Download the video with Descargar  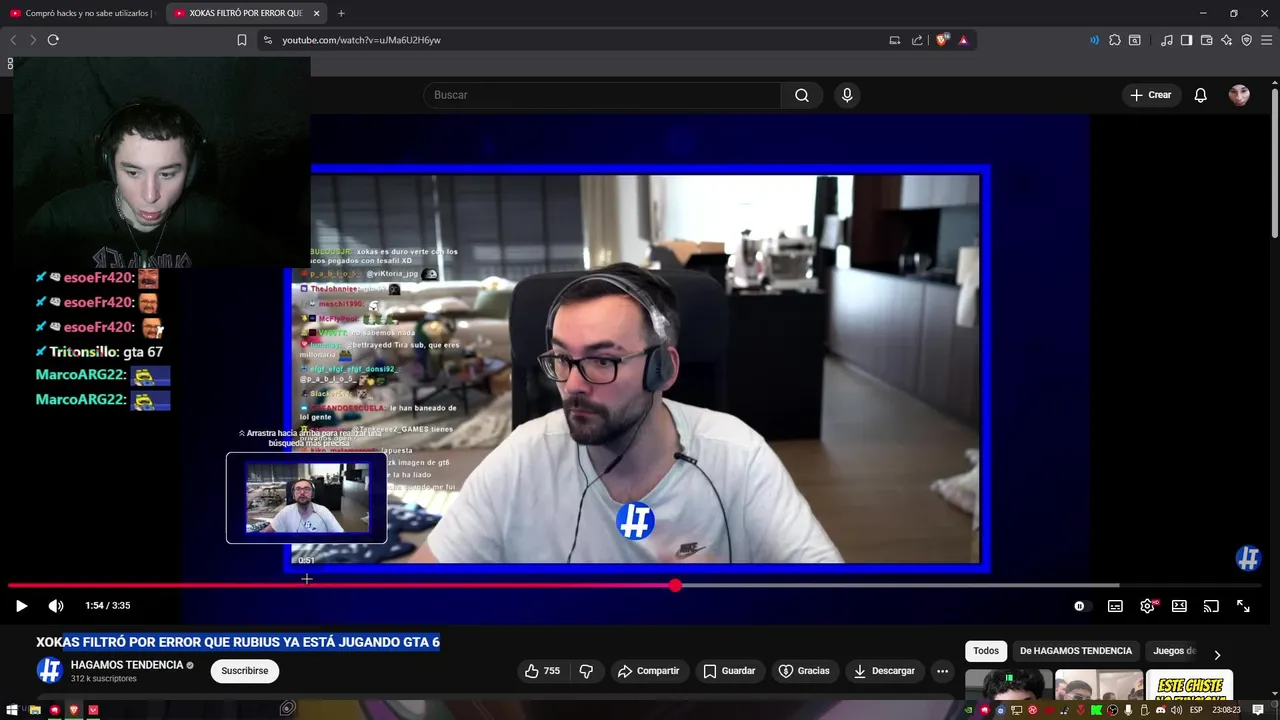point(883,671)
